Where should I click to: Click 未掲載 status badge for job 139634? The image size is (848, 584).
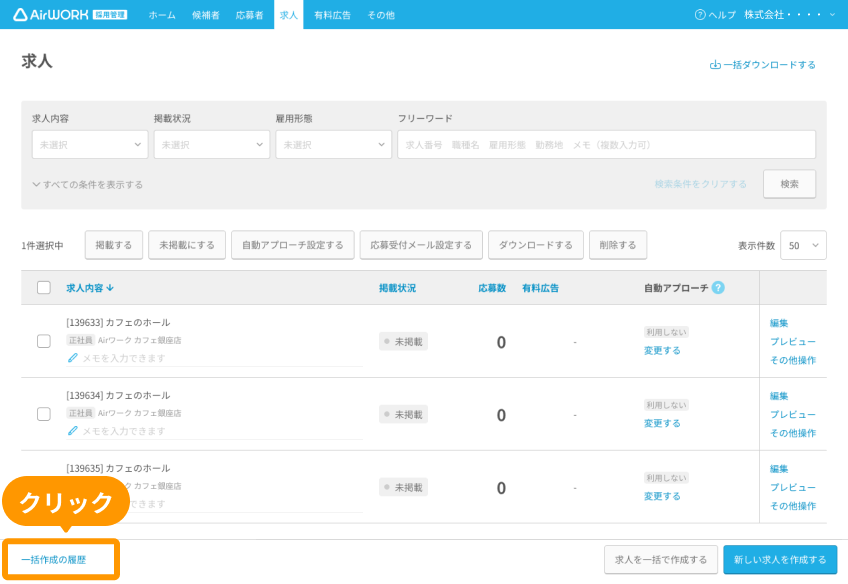pyautogui.click(x=403, y=415)
